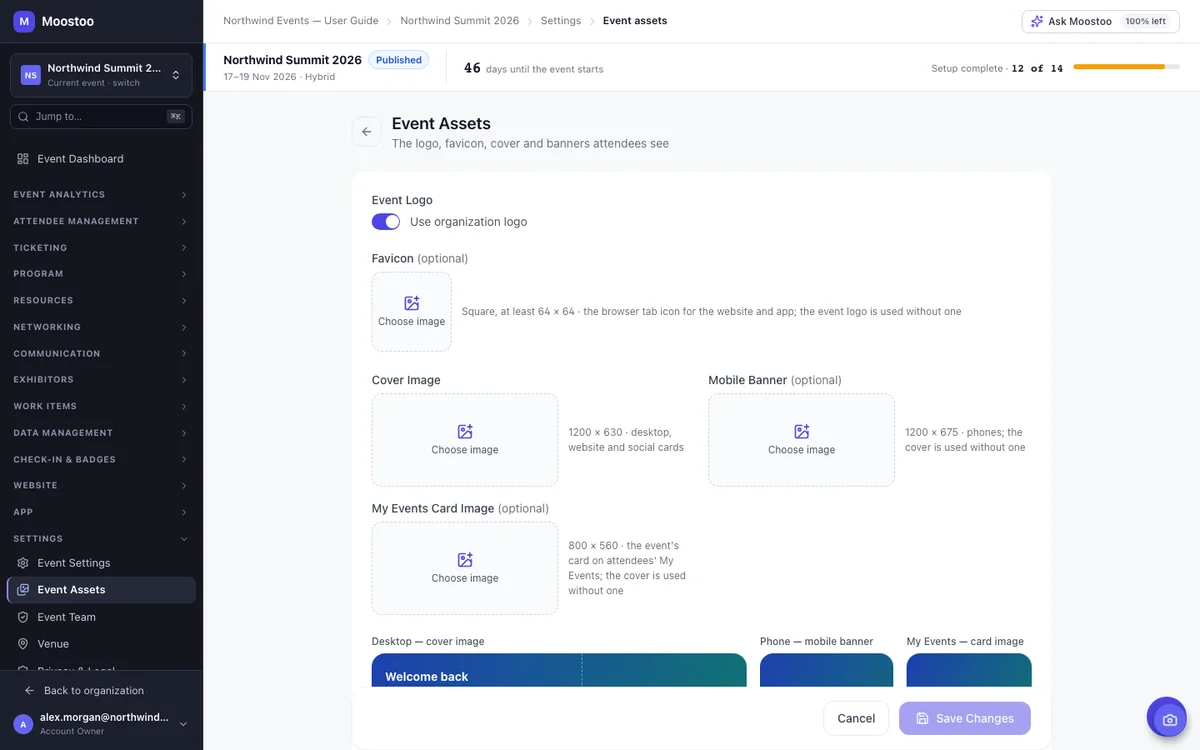Expand the Exhibitors section
This screenshot has width=1200, height=750.
coord(101,380)
